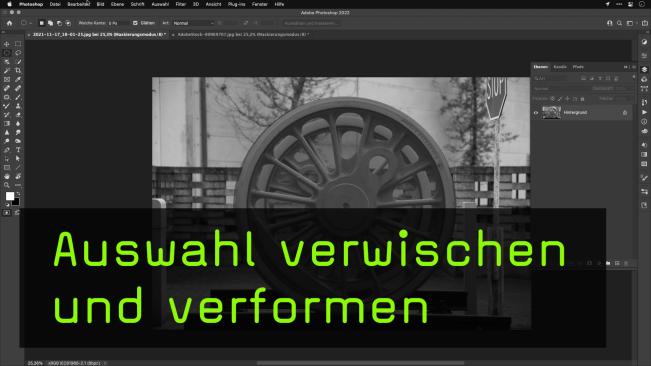Create a new layer using panel bottom icon

point(617,263)
